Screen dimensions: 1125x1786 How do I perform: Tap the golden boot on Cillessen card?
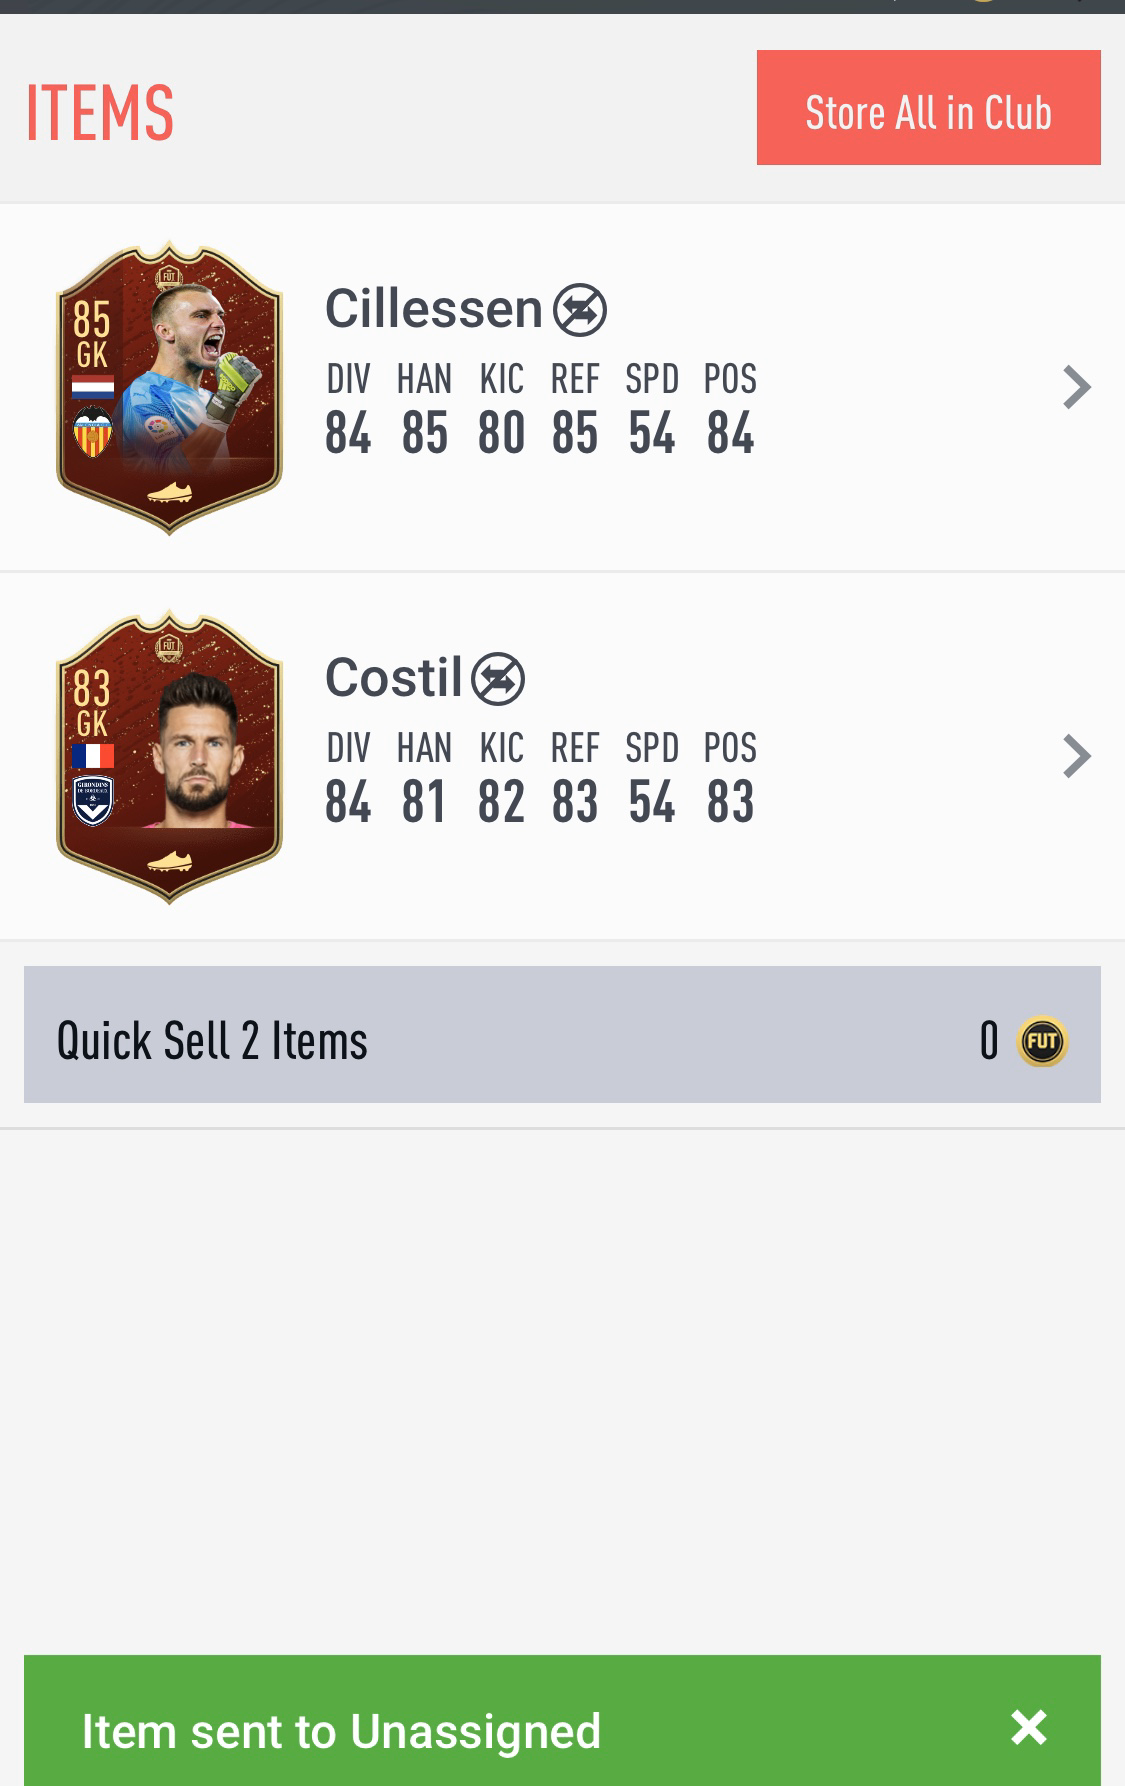pyautogui.click(x=169, y=492)
